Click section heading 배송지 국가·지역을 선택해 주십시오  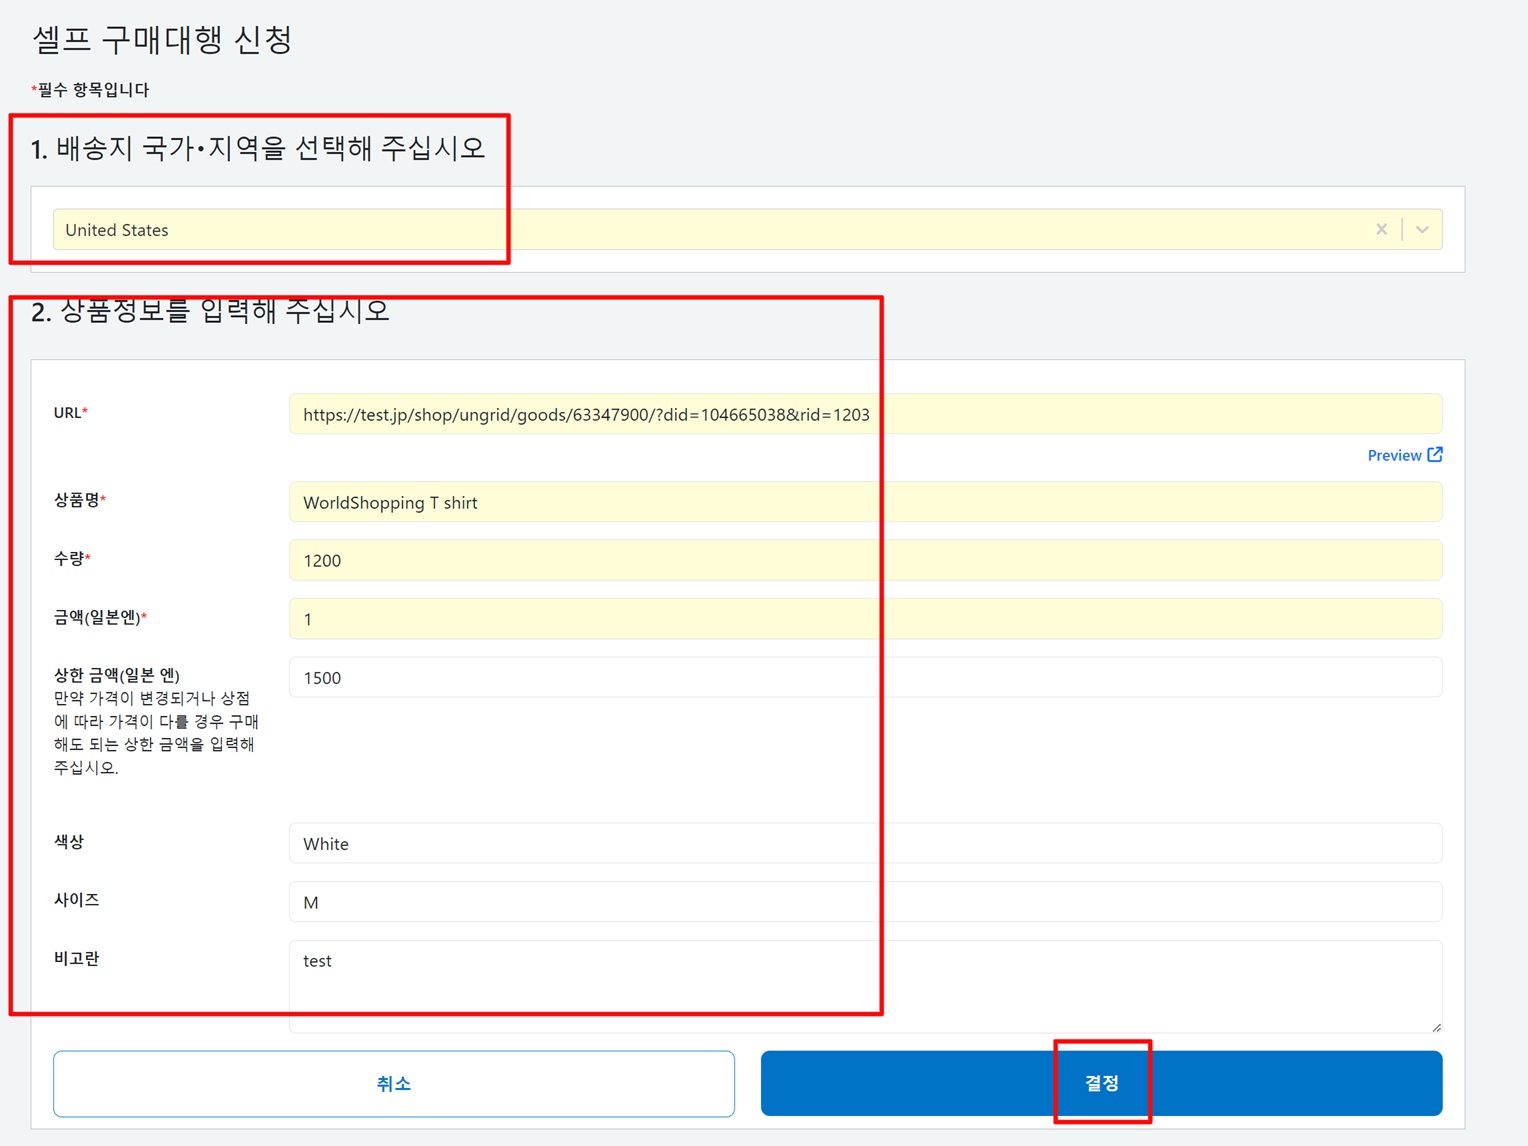[258, 147]
